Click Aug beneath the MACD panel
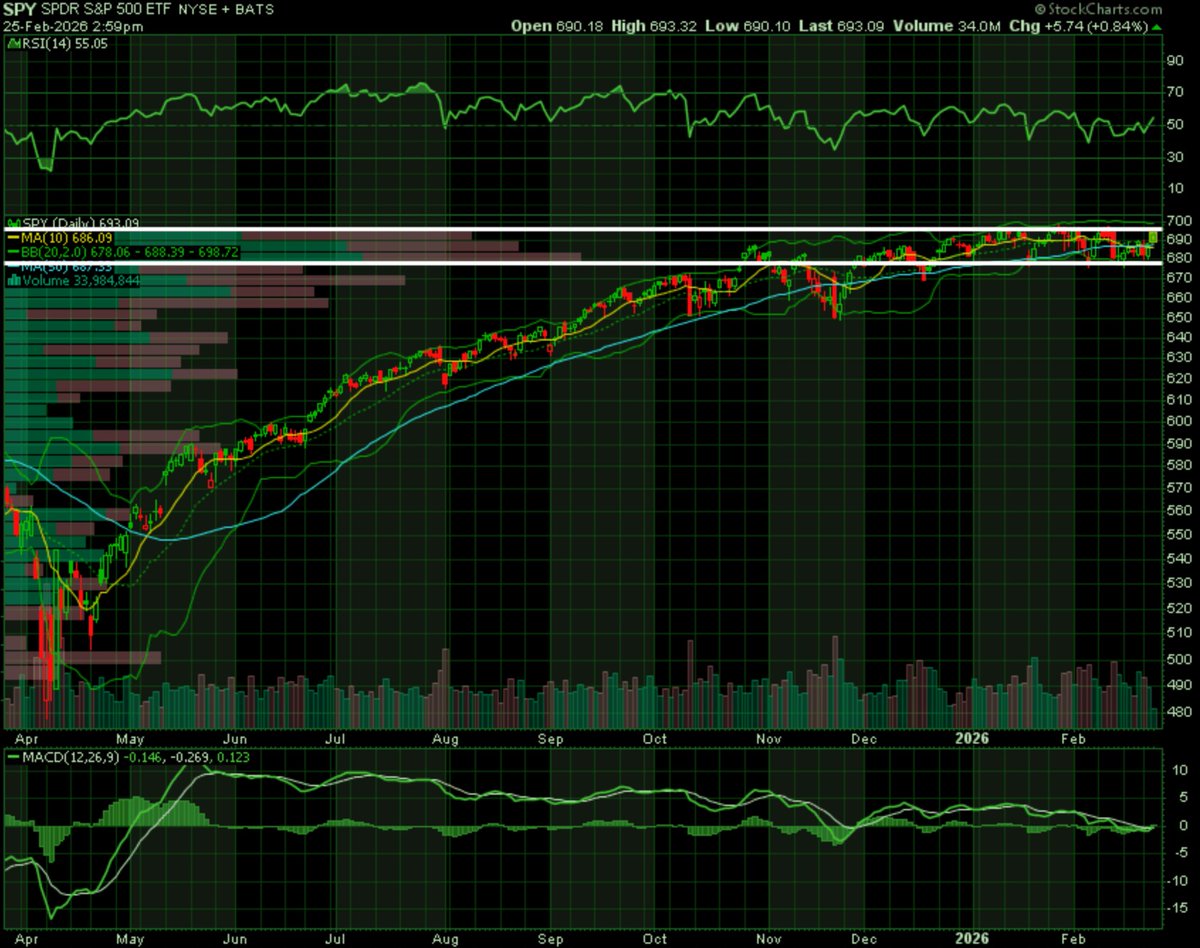1200x948 pixels. [x=446, y=939]
